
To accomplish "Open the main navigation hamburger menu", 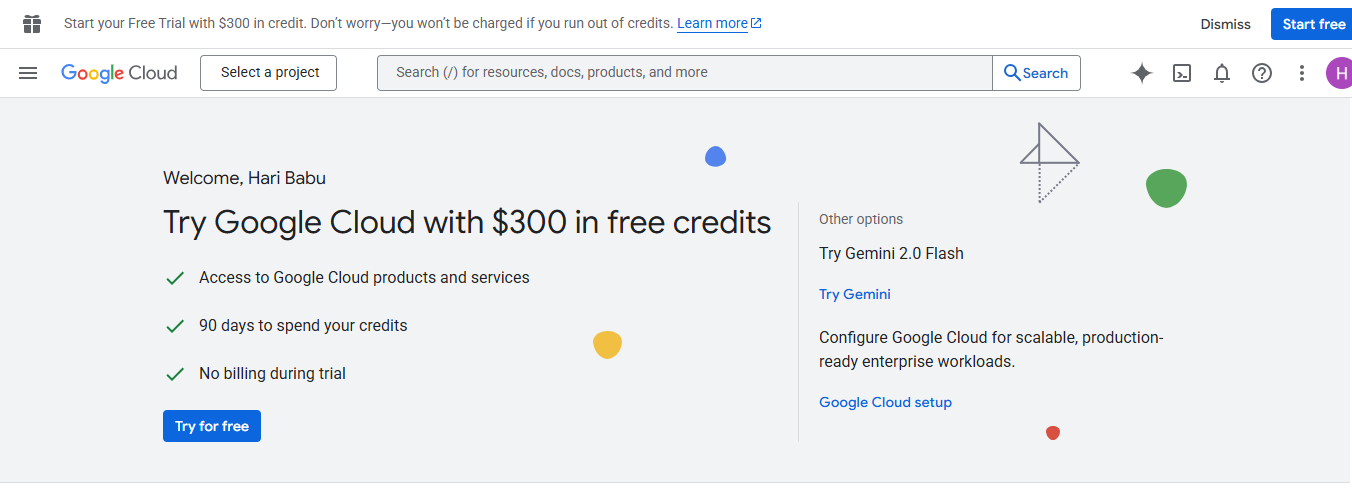I will (x=28, y=73).
